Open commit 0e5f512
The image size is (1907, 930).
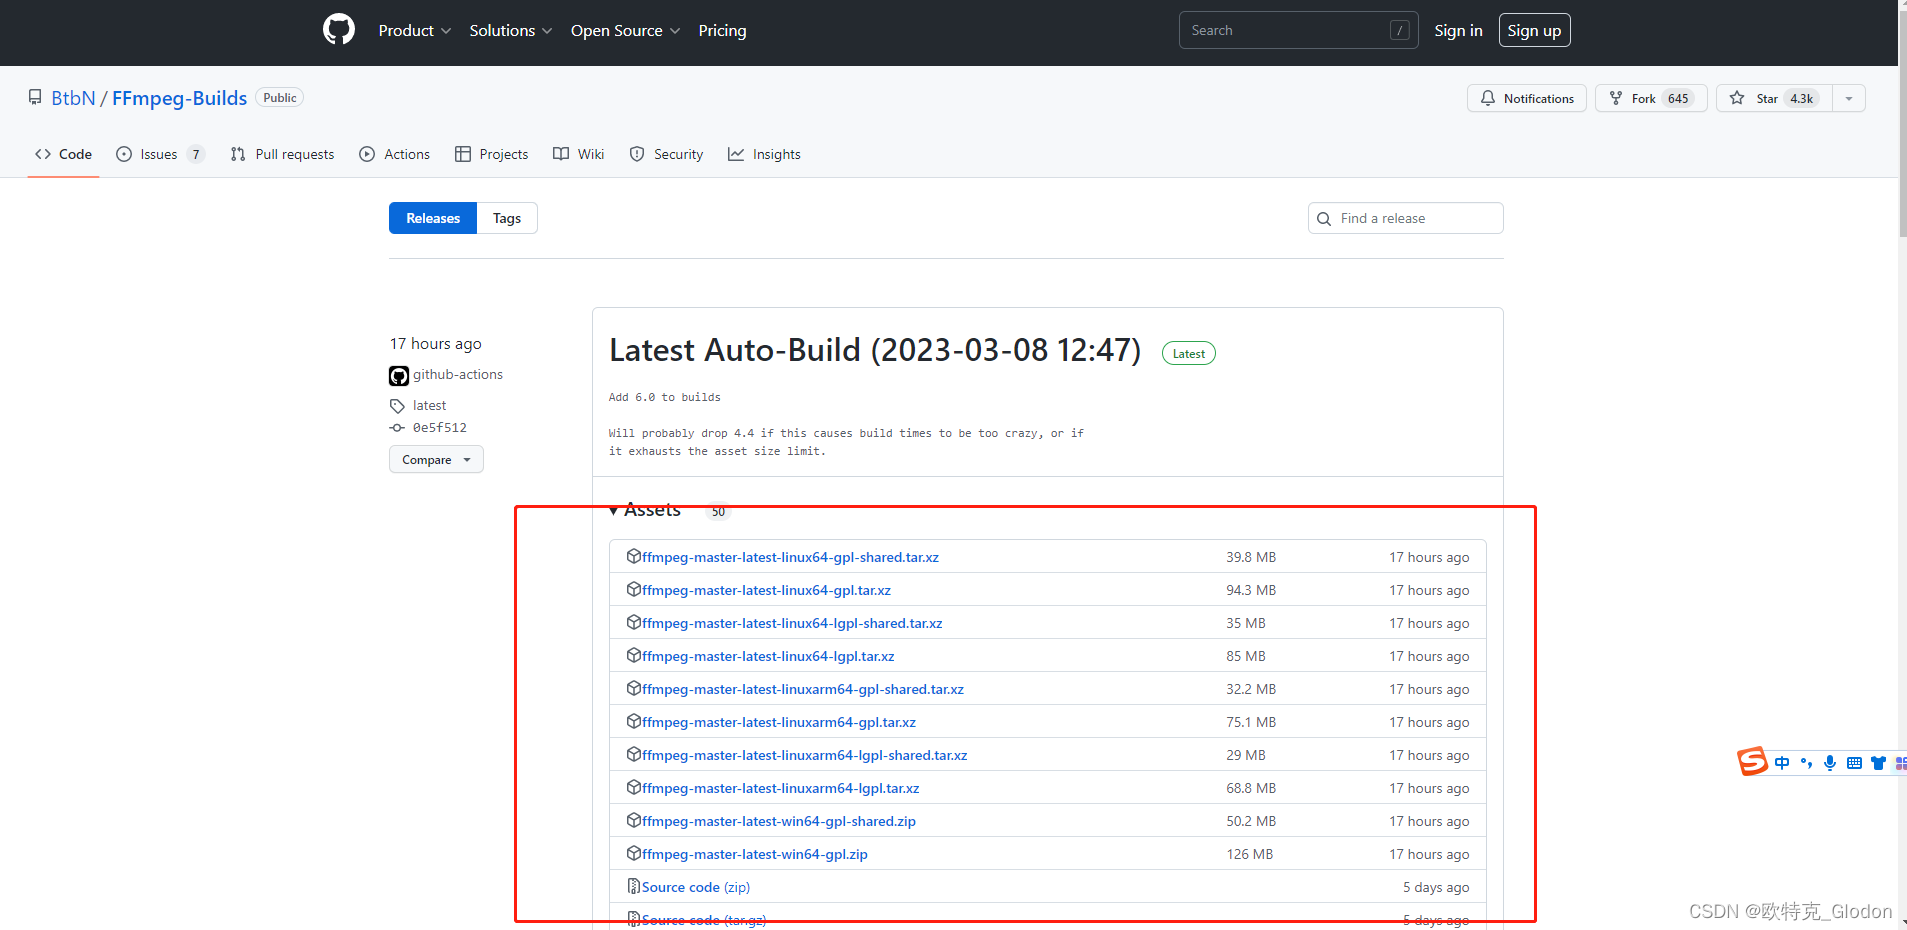(x=440, y=427)
